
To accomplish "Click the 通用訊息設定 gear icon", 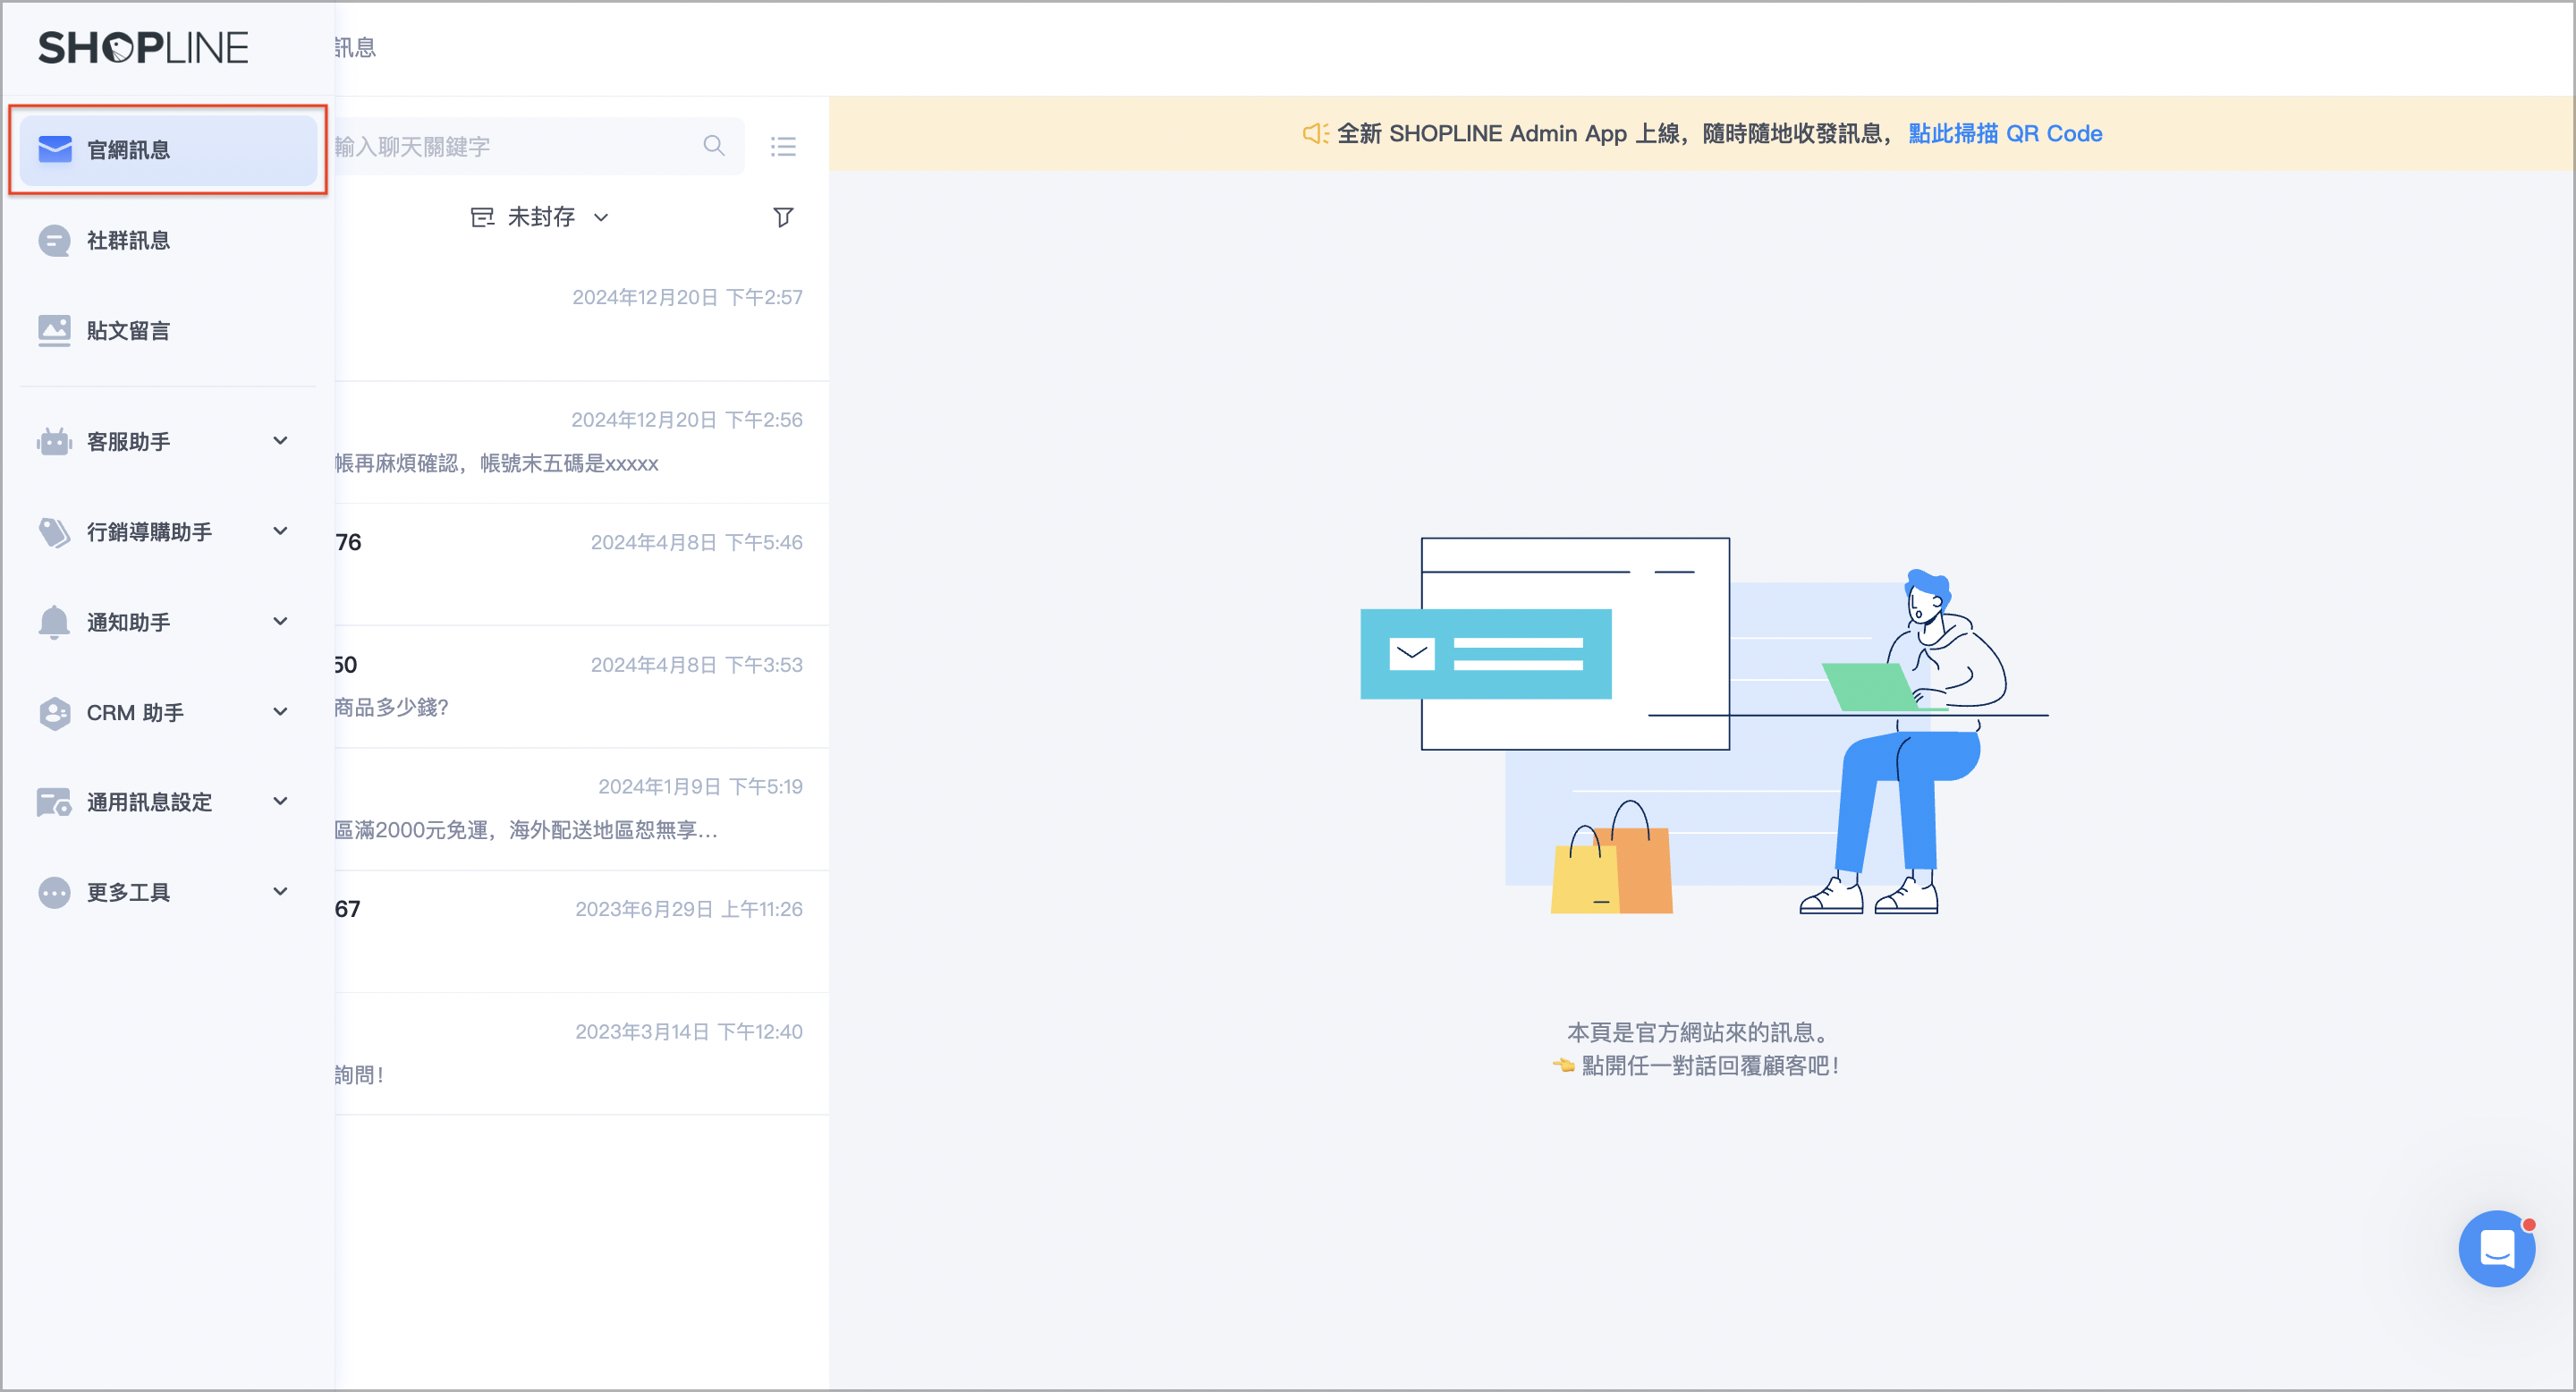I will coord(54,802).
